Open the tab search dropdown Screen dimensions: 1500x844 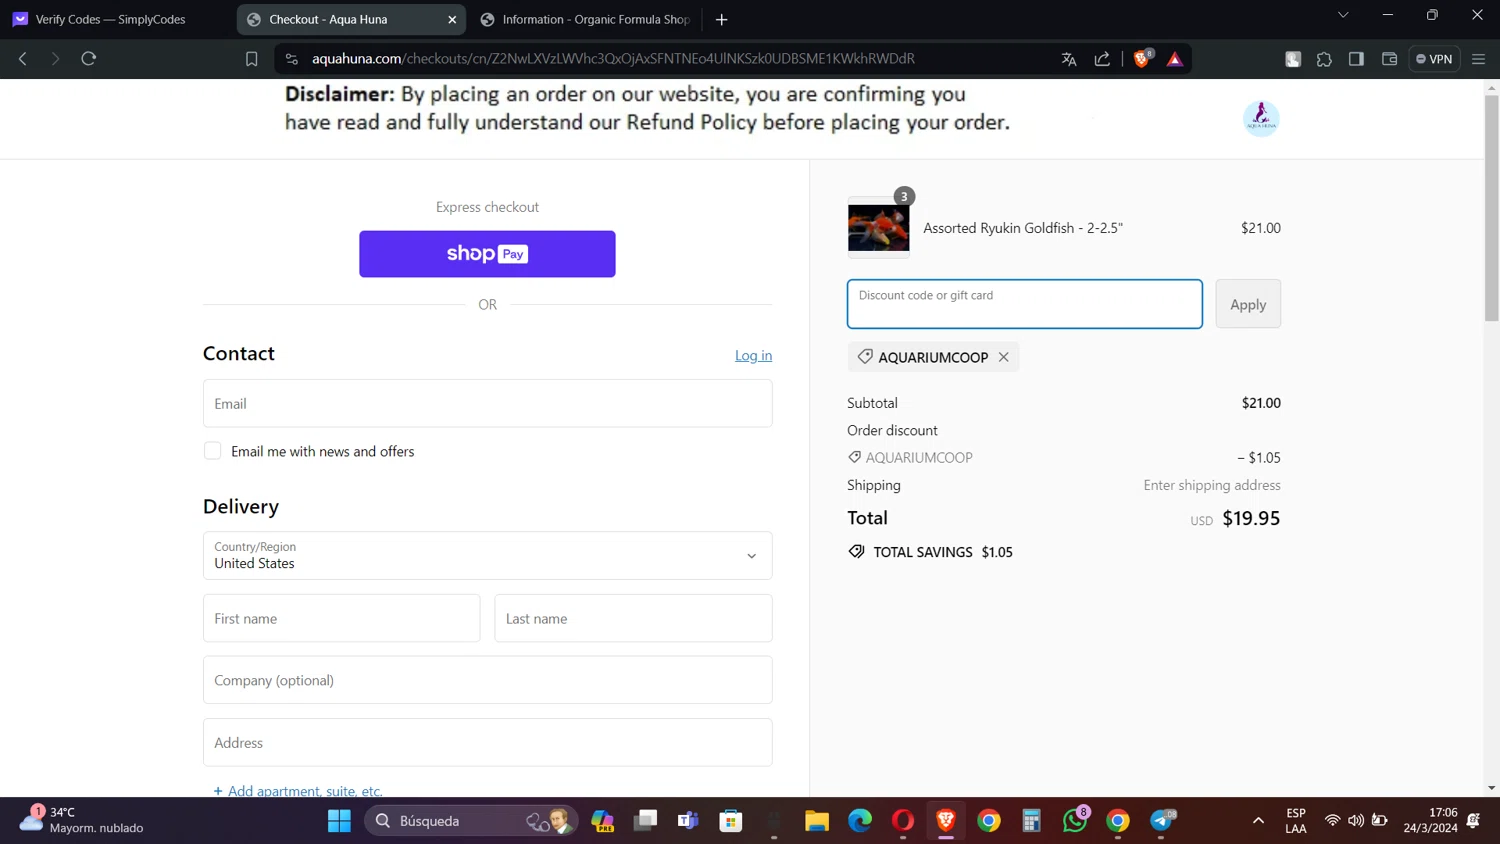coord(1343,15)
